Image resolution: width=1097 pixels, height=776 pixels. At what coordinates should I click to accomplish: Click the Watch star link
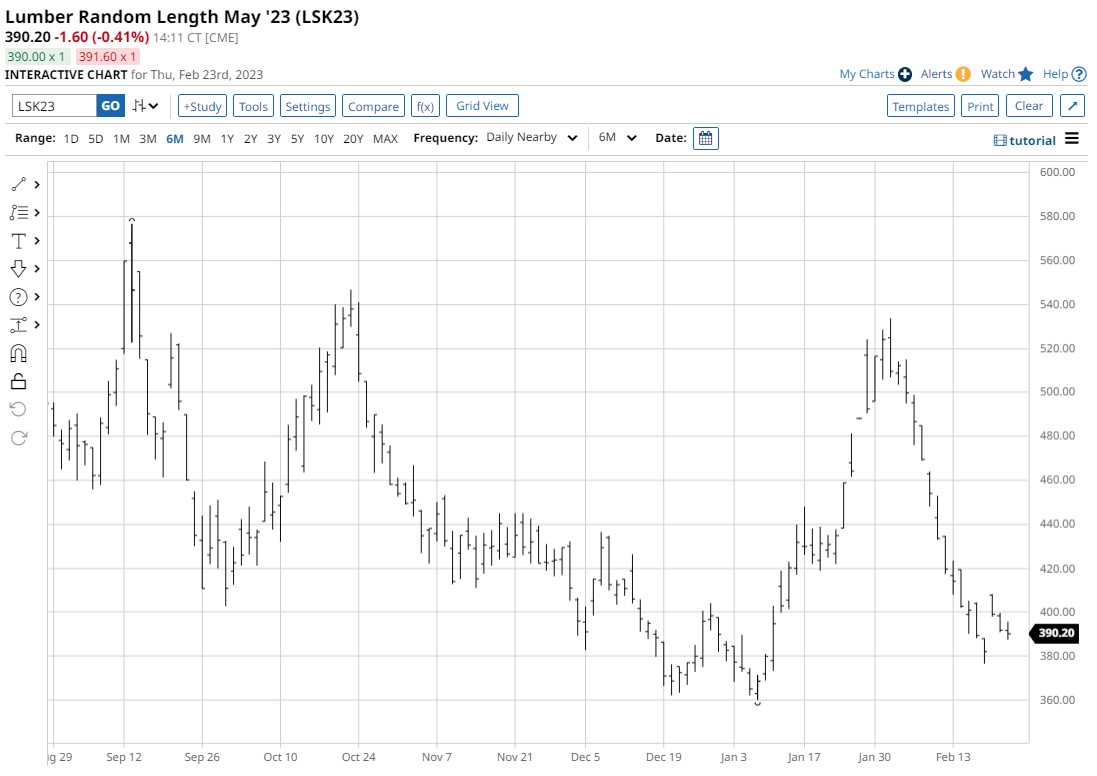click(x=1007, y=73)
